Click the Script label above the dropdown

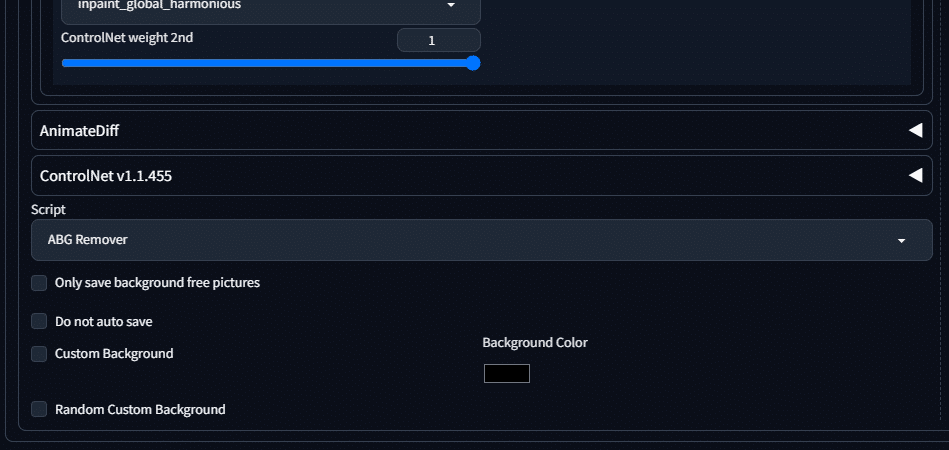[x=48, y=209]
